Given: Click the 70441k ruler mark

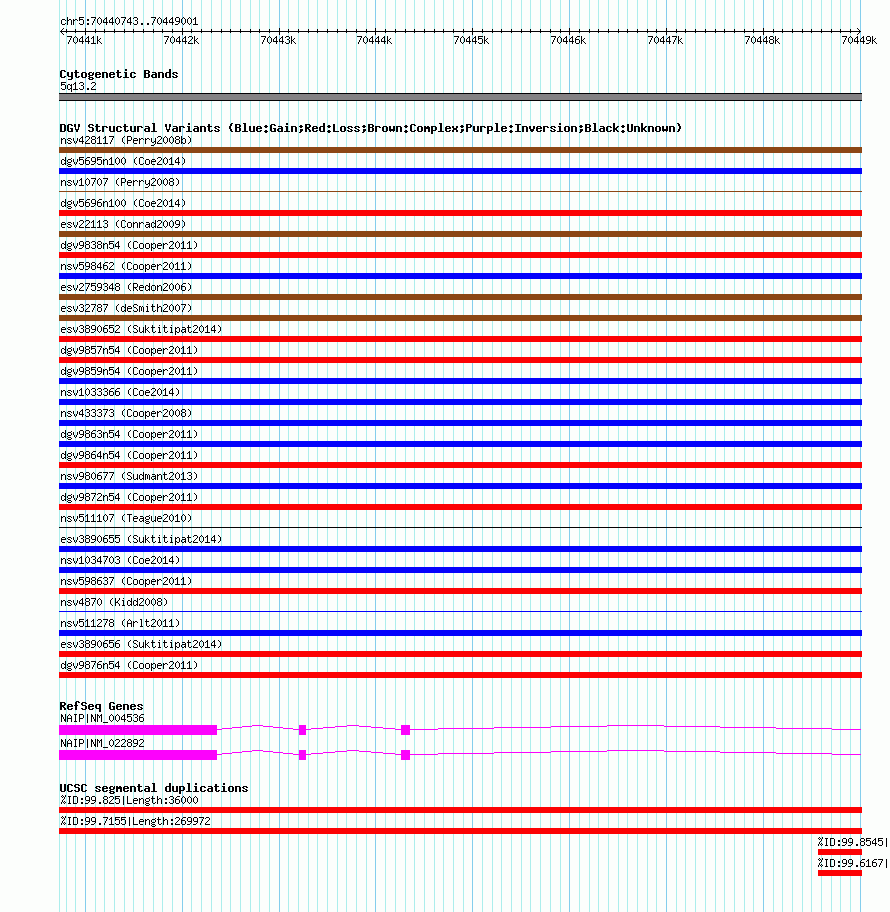Looking at the screenshot, I should coord(84,40).
